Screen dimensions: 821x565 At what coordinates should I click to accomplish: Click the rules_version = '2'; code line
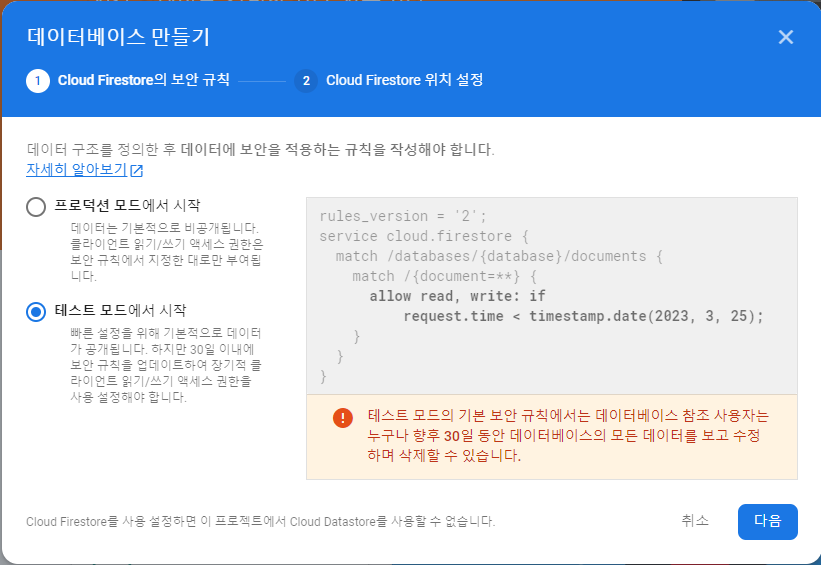coord(403,216)
